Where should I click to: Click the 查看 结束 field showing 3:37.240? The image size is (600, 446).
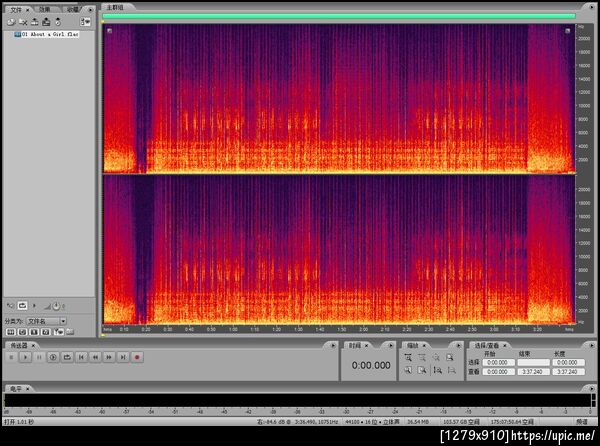(533, 371)
